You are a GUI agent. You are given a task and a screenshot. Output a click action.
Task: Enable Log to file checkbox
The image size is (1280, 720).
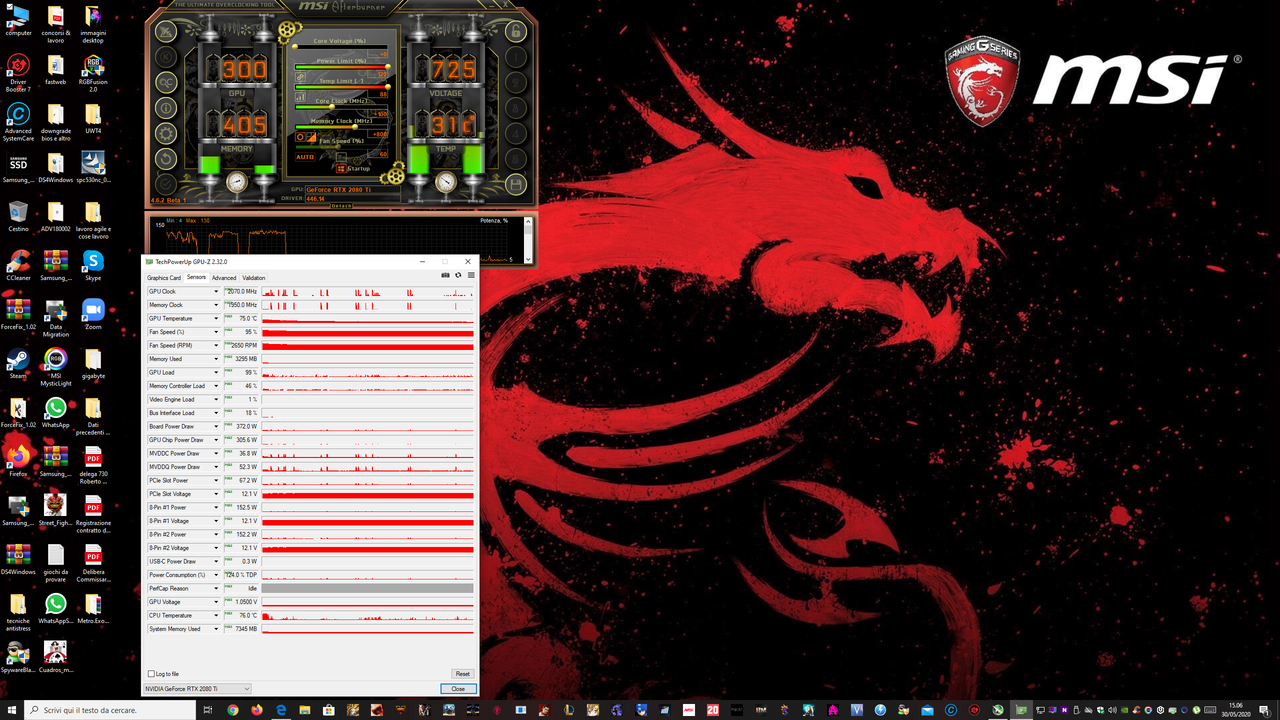(x=152, y=674)
